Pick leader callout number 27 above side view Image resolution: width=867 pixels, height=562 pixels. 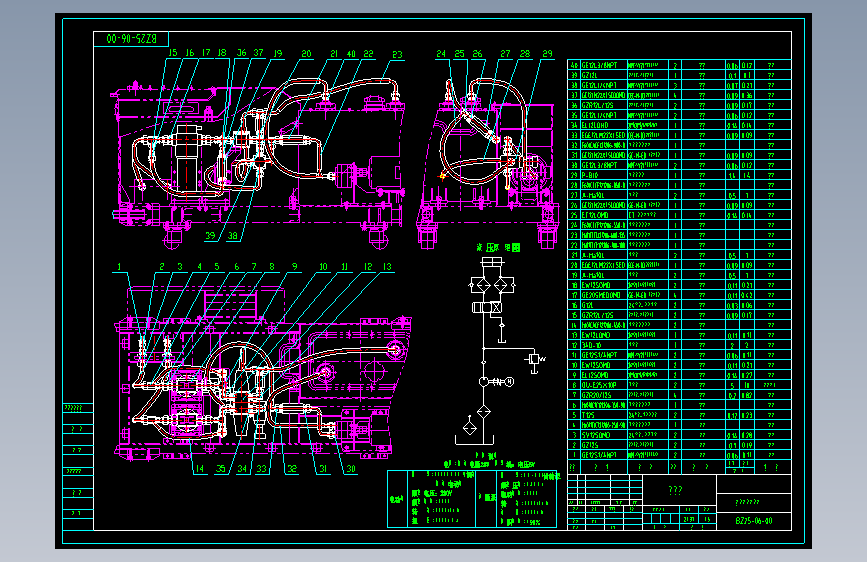click(505, 54)
